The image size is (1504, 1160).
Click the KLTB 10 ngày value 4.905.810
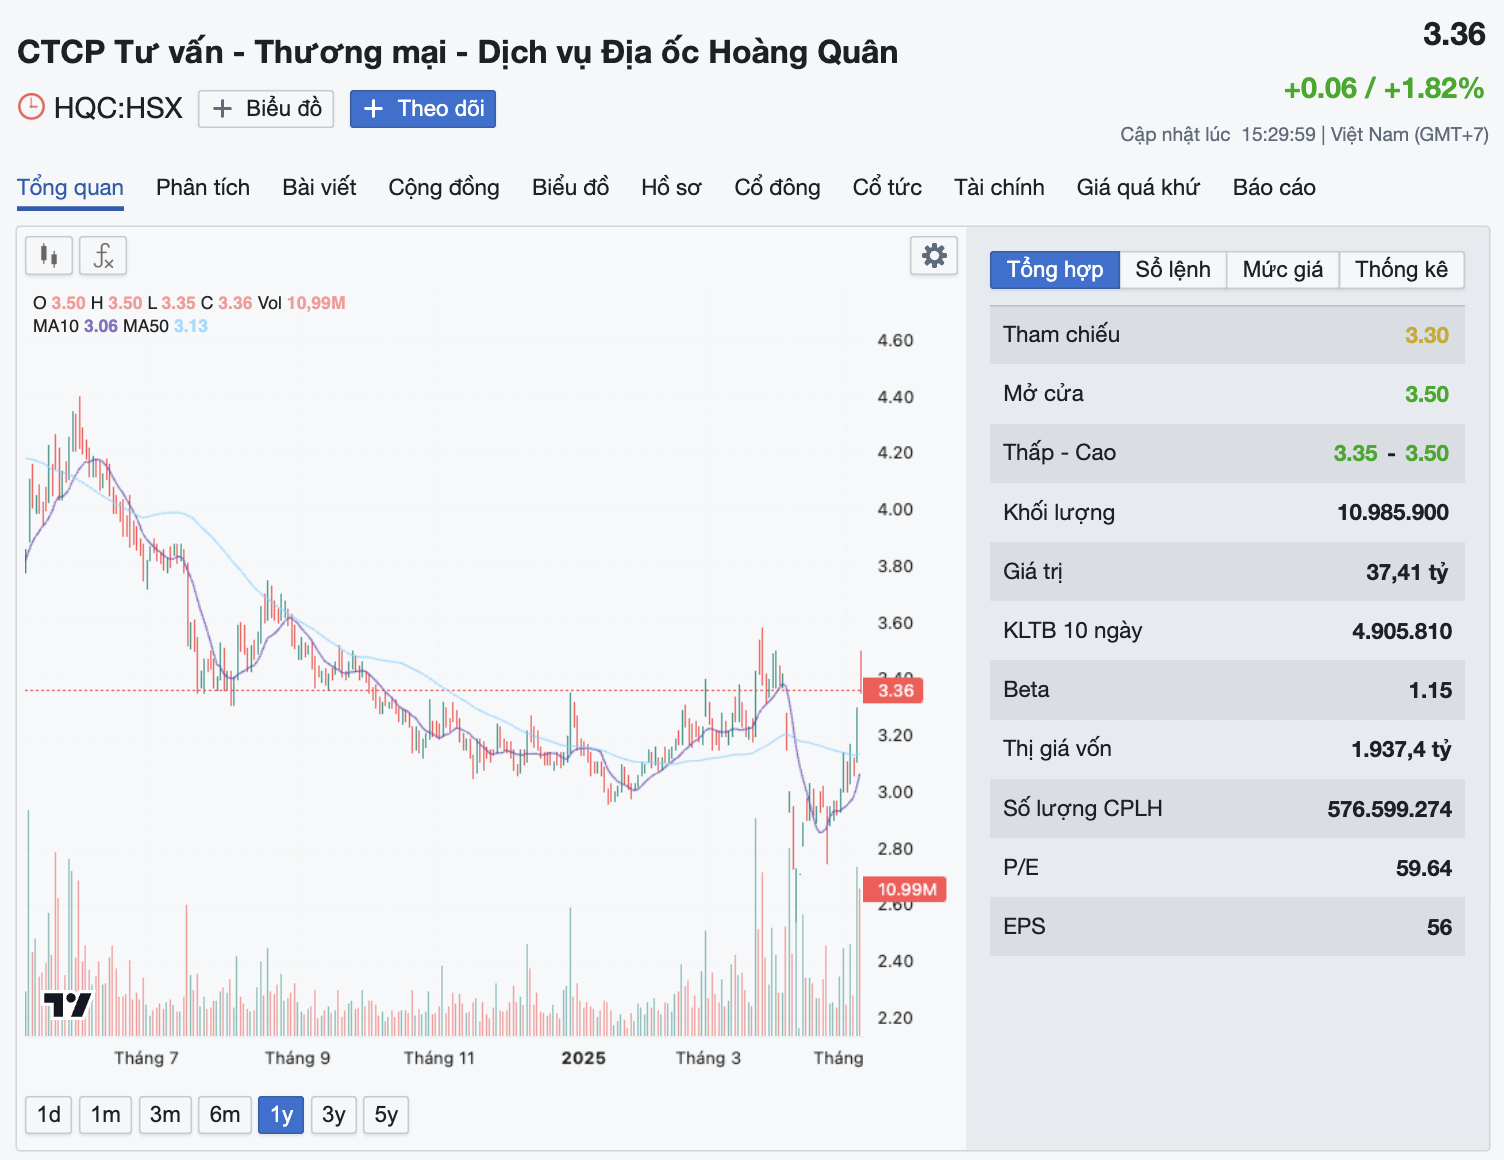tap(1402, 631)
